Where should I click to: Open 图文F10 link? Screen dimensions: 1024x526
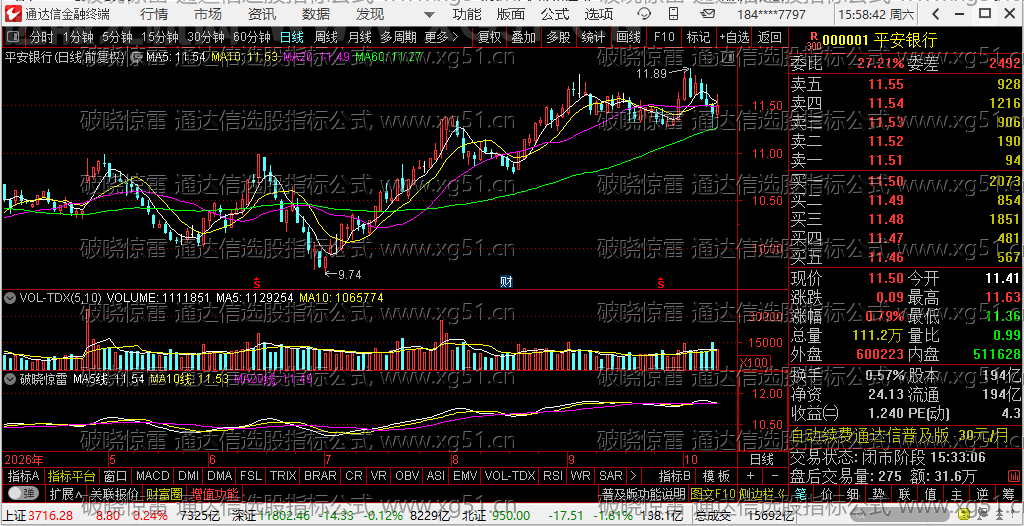(712, 492)
